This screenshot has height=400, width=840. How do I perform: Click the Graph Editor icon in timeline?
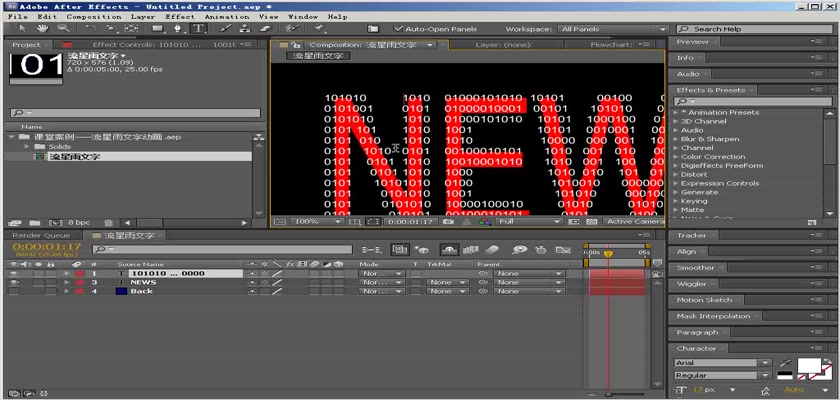562,250
